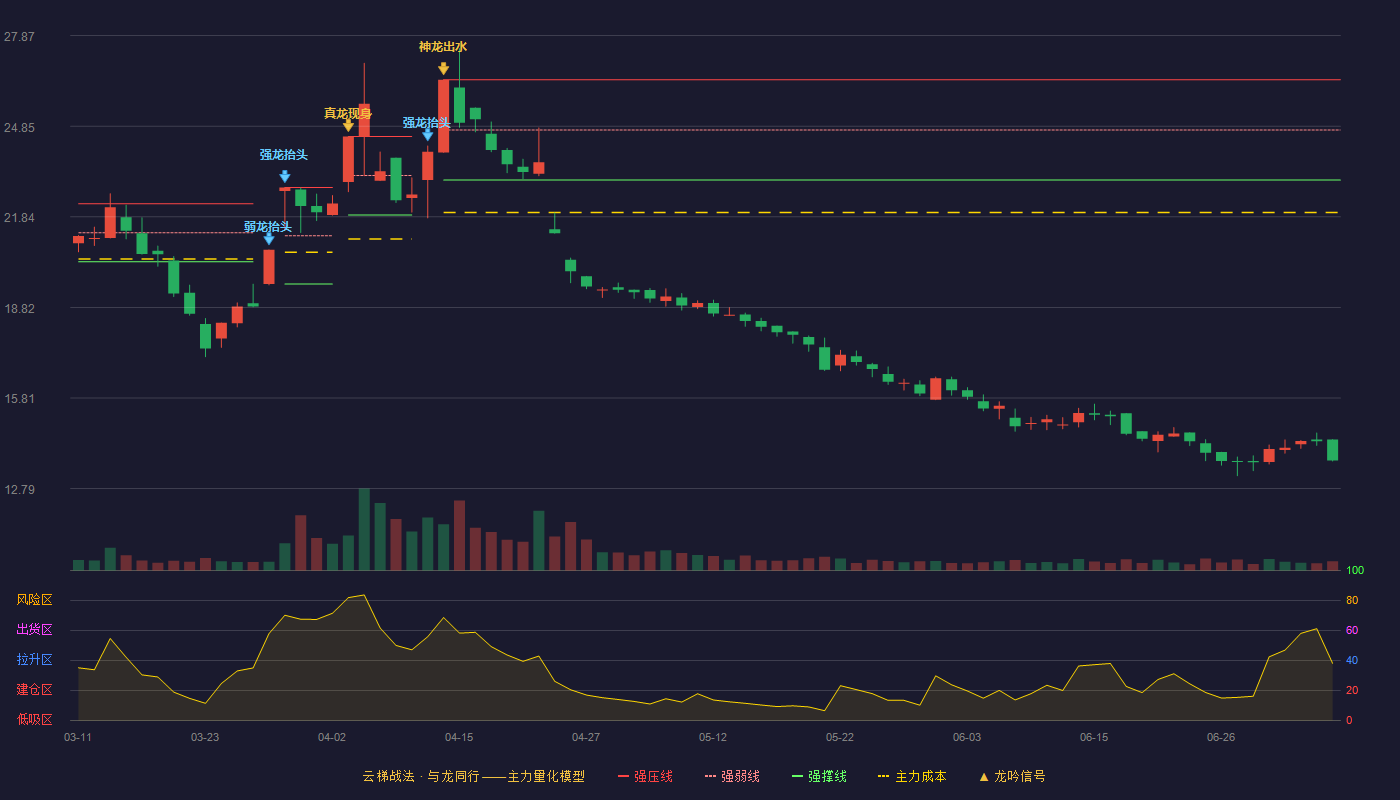The width and height of the screenshot is (1400, 800).
Task: Hide the 强撑线 series via legend
Action: pyautogui.click(x=819, y=777)
